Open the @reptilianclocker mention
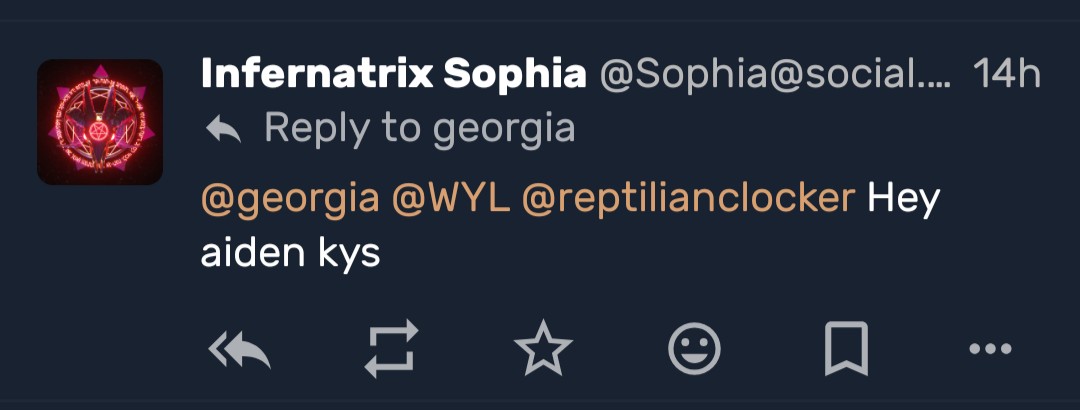The image size is (1080, 410). coord(689,199)
